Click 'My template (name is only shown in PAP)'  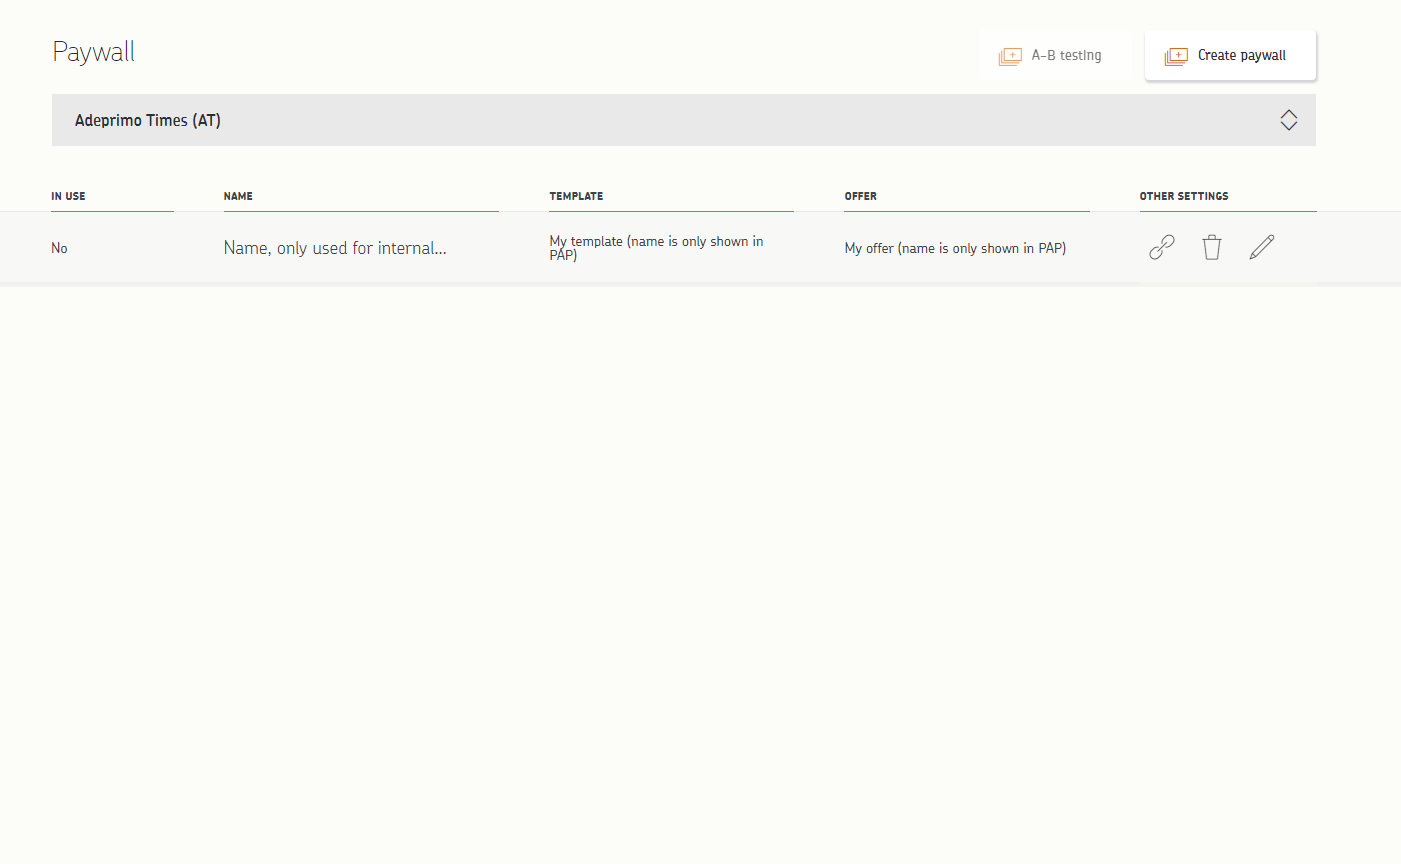(656, 248)
